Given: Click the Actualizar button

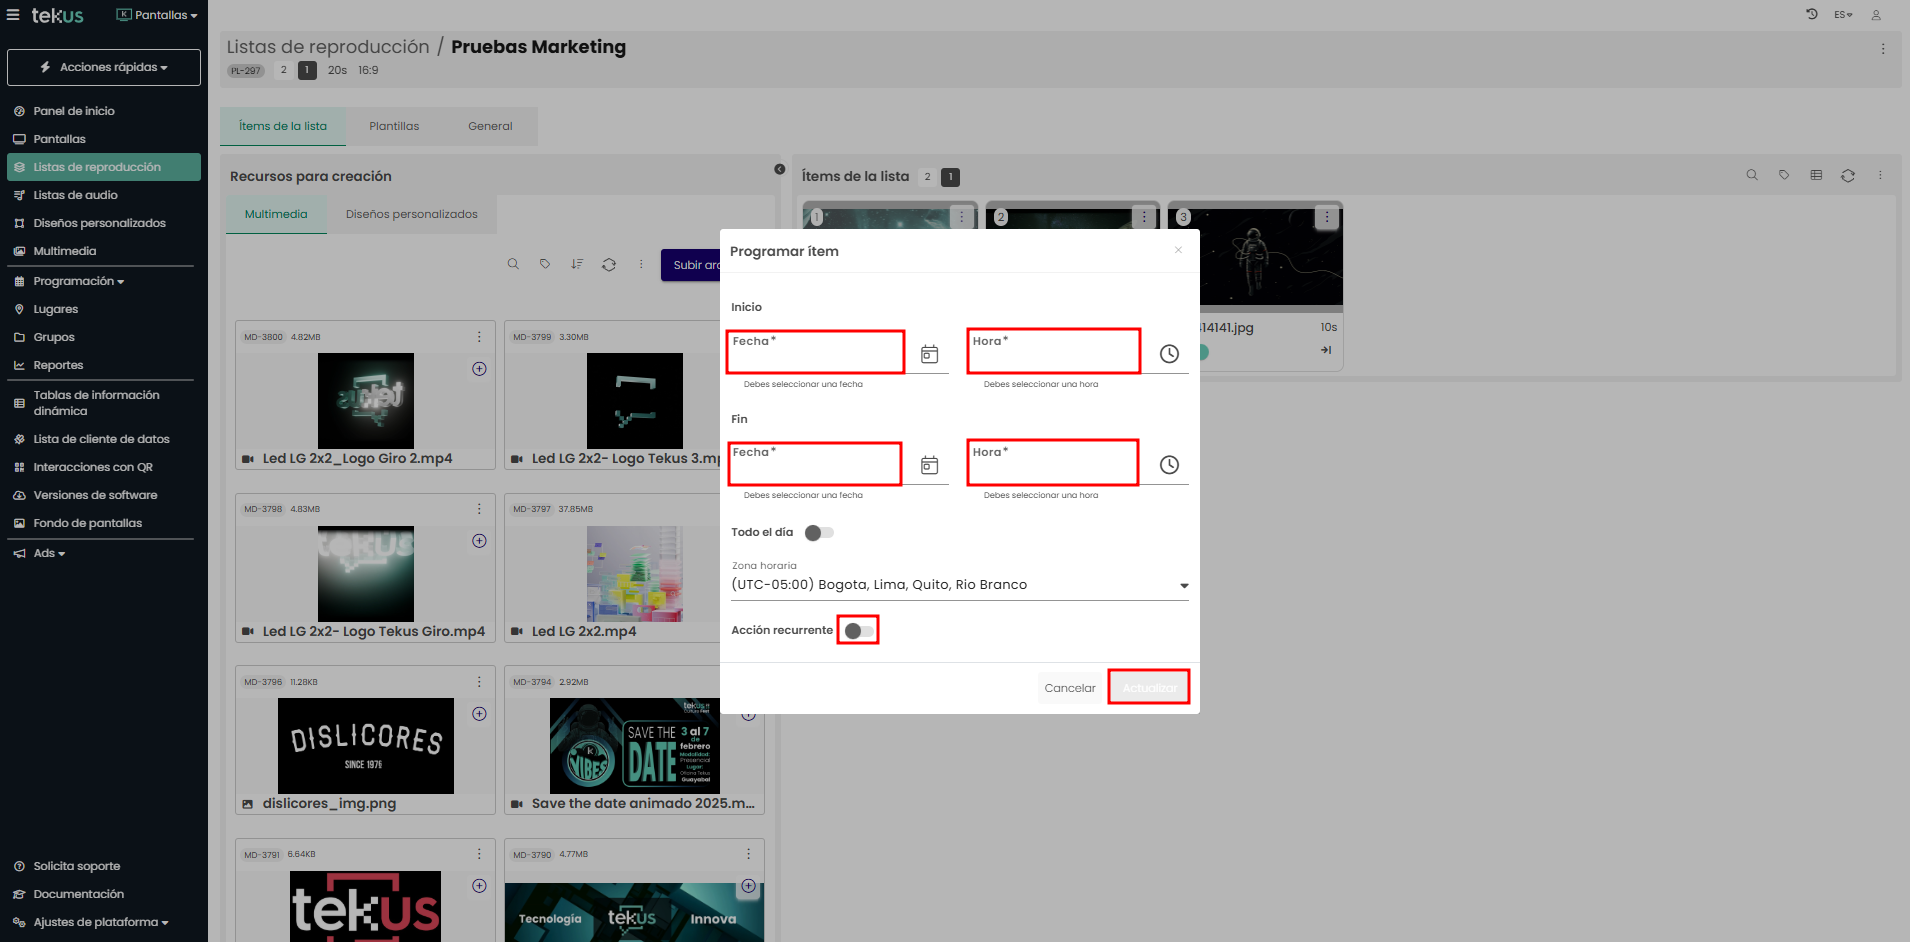Looking at the screenshot, I should pyautogui.click(x=1148, y=687).
